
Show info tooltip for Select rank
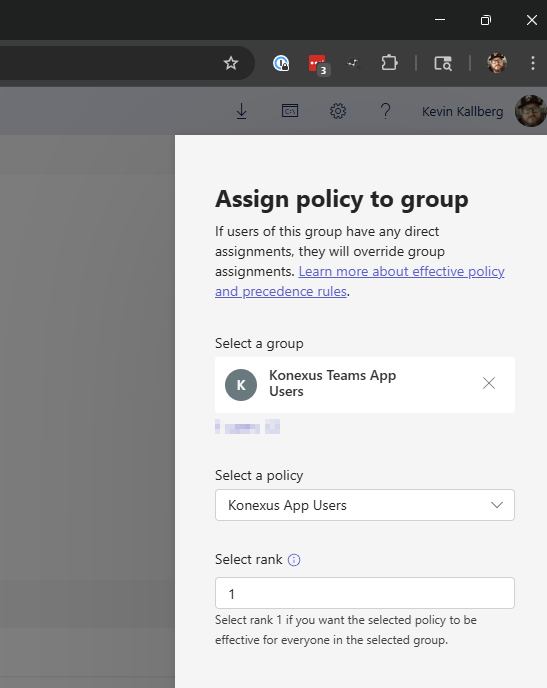pos(294,560)
